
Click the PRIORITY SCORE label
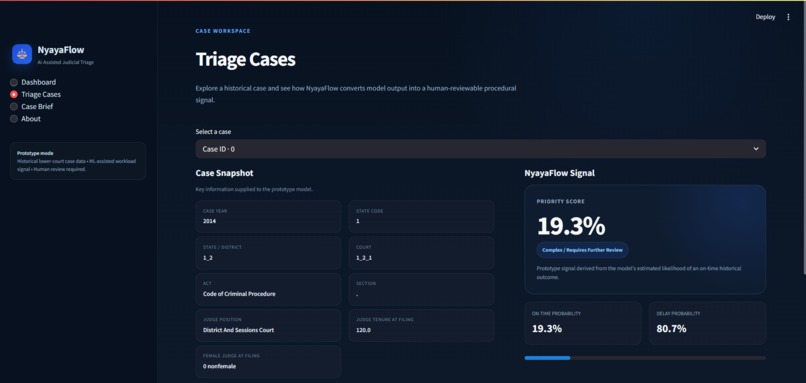[x=561, y=202]
